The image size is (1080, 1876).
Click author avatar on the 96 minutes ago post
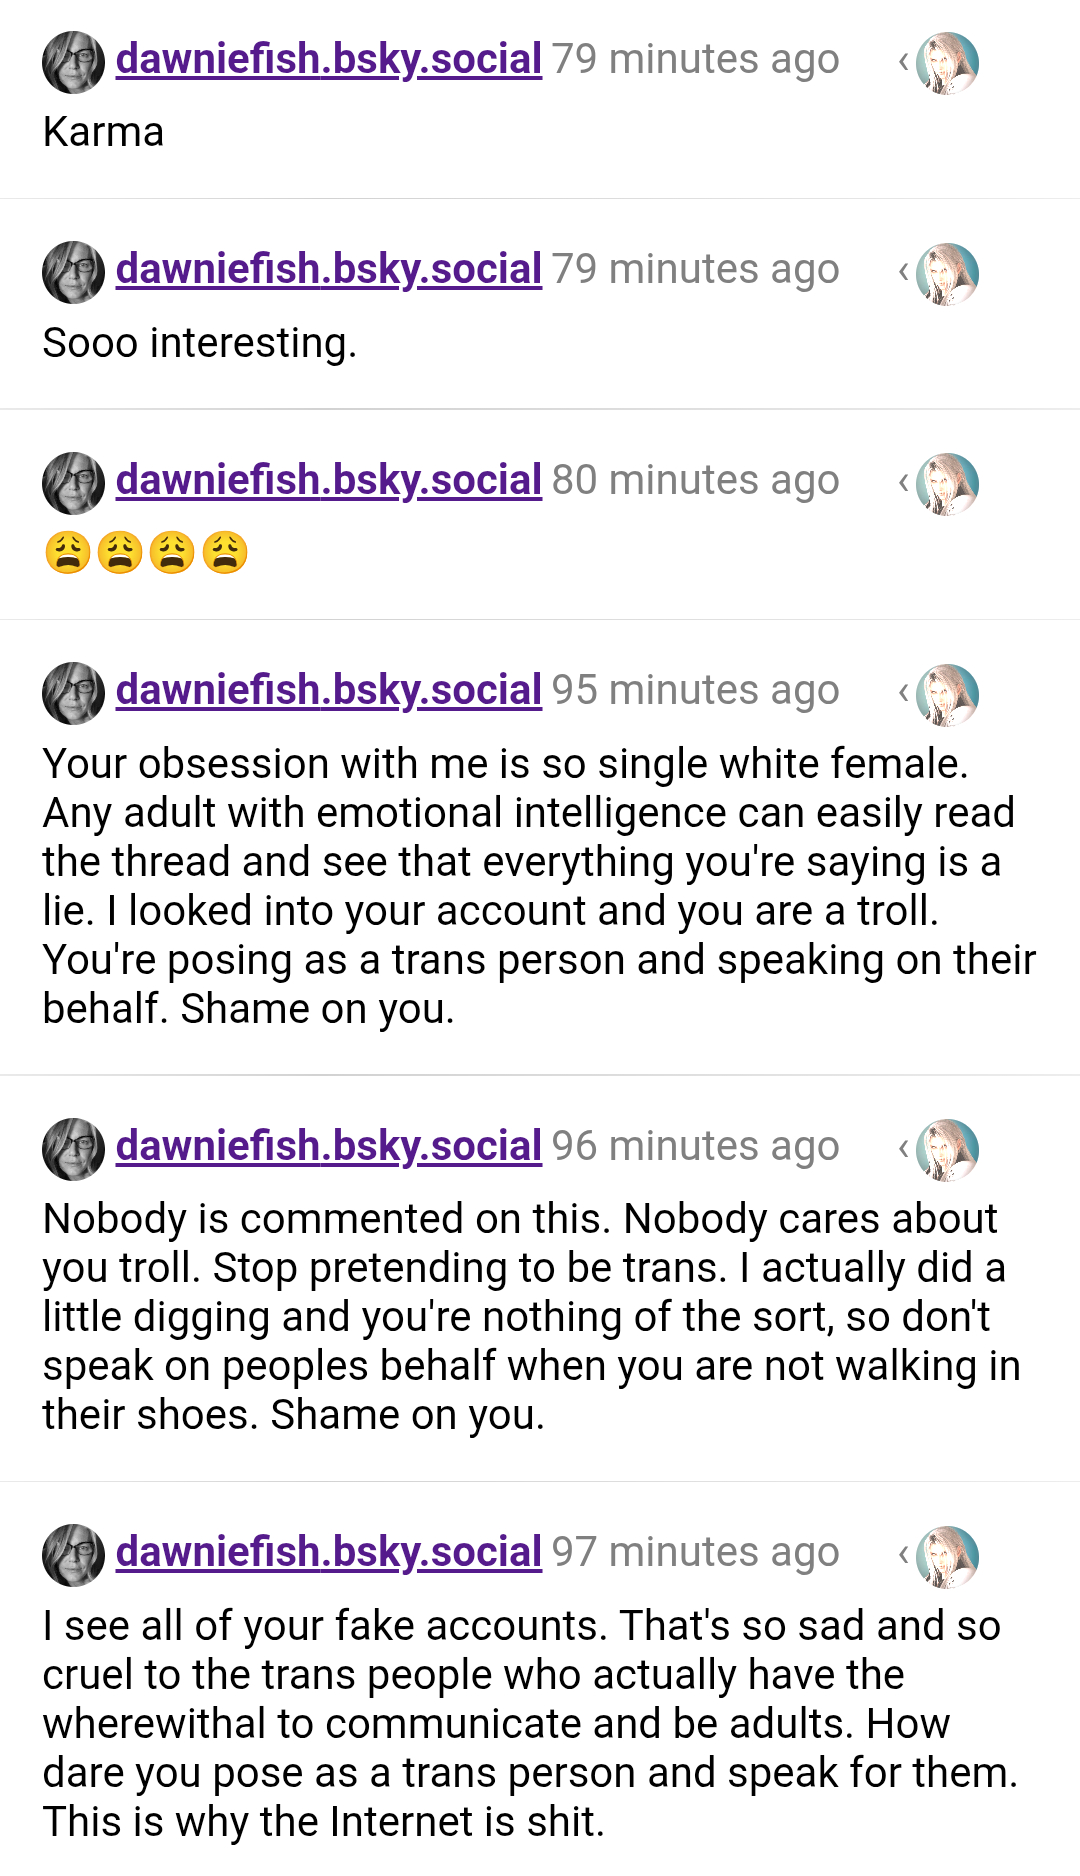tap(73, 1149)
